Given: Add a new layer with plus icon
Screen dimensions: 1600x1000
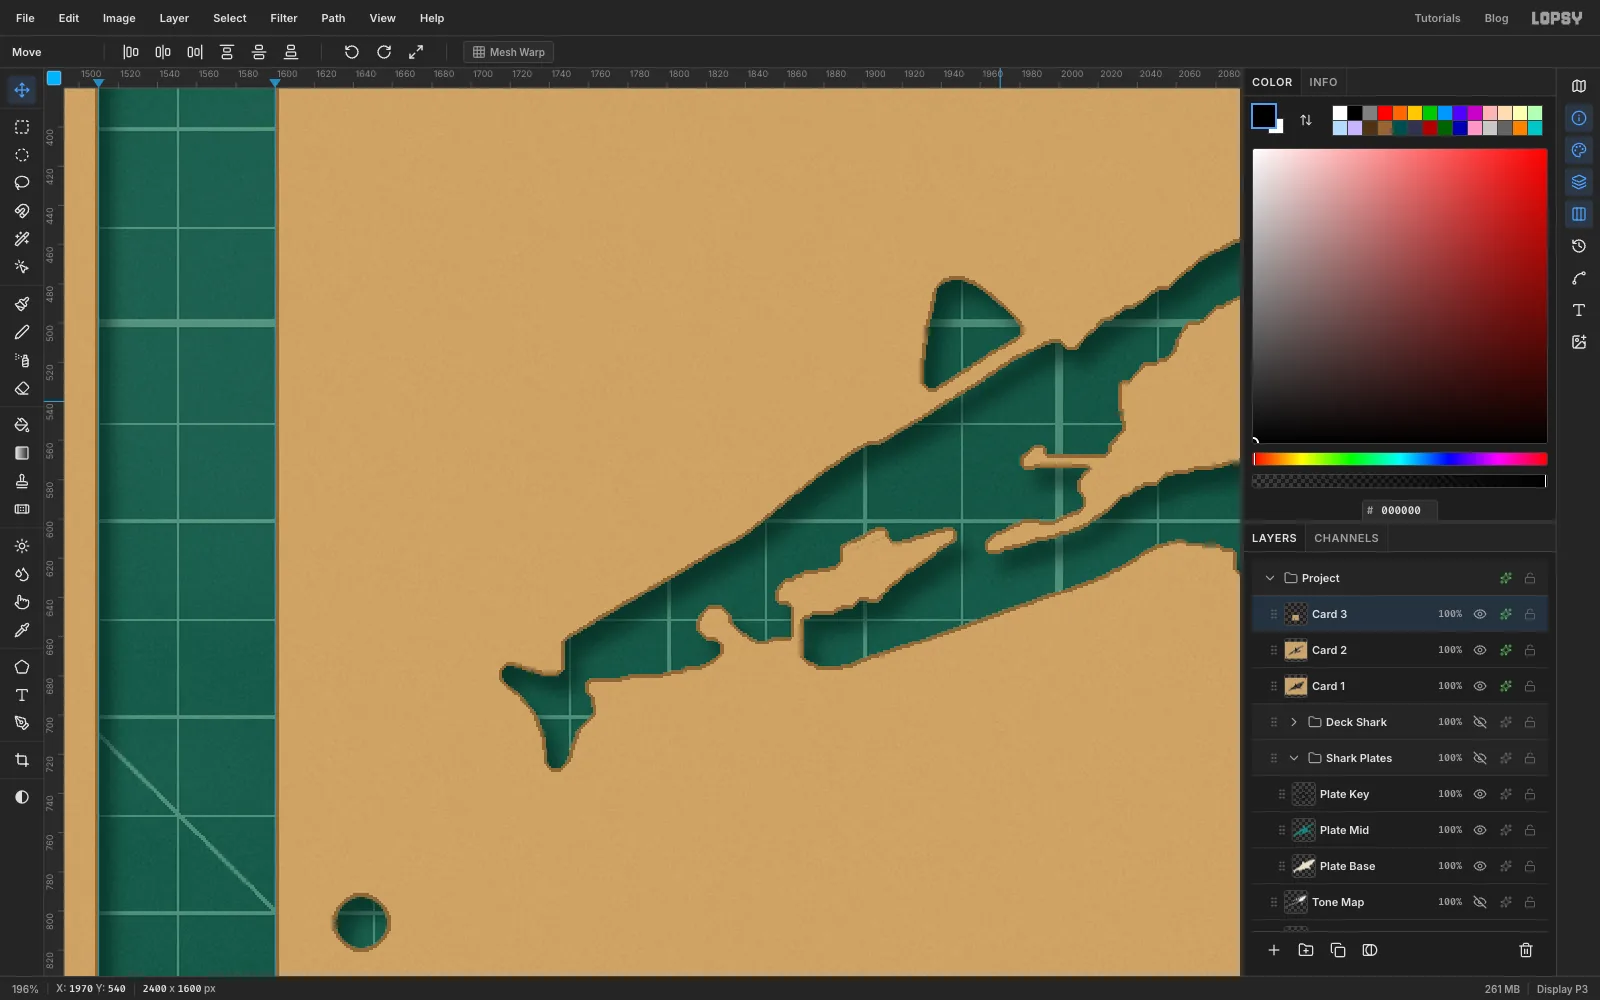Looking at the screenshot, I should [x=1274, y=950].
